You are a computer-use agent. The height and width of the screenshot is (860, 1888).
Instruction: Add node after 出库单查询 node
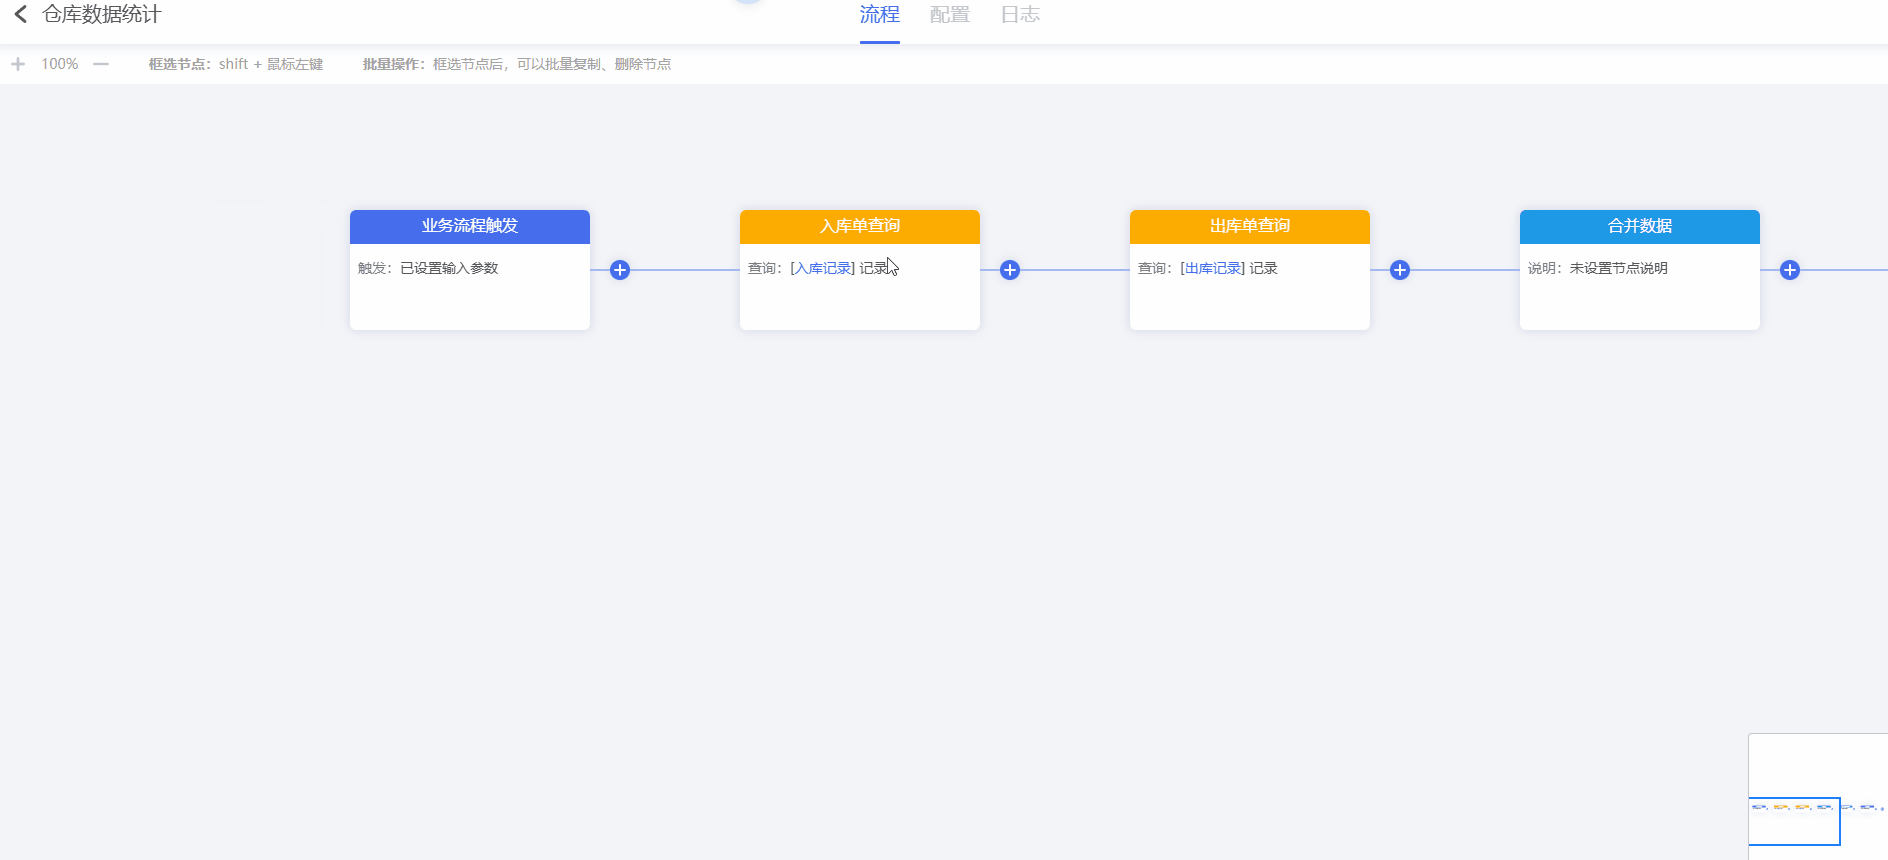coord(1400,270)
